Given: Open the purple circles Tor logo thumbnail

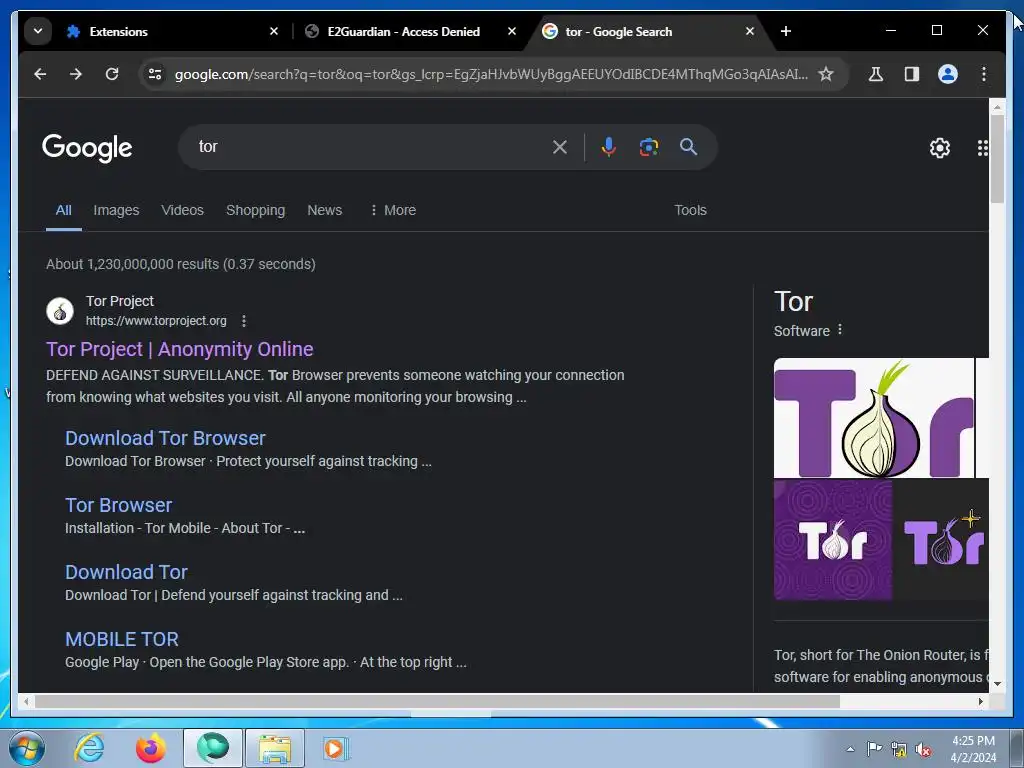Looking at the screenshot, I should coord(833,540).
